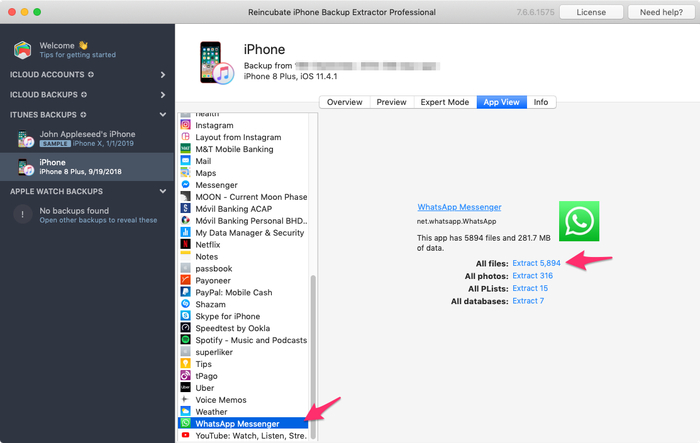
Task: Click the Netflix app icon
Action: tap(185, 244)
